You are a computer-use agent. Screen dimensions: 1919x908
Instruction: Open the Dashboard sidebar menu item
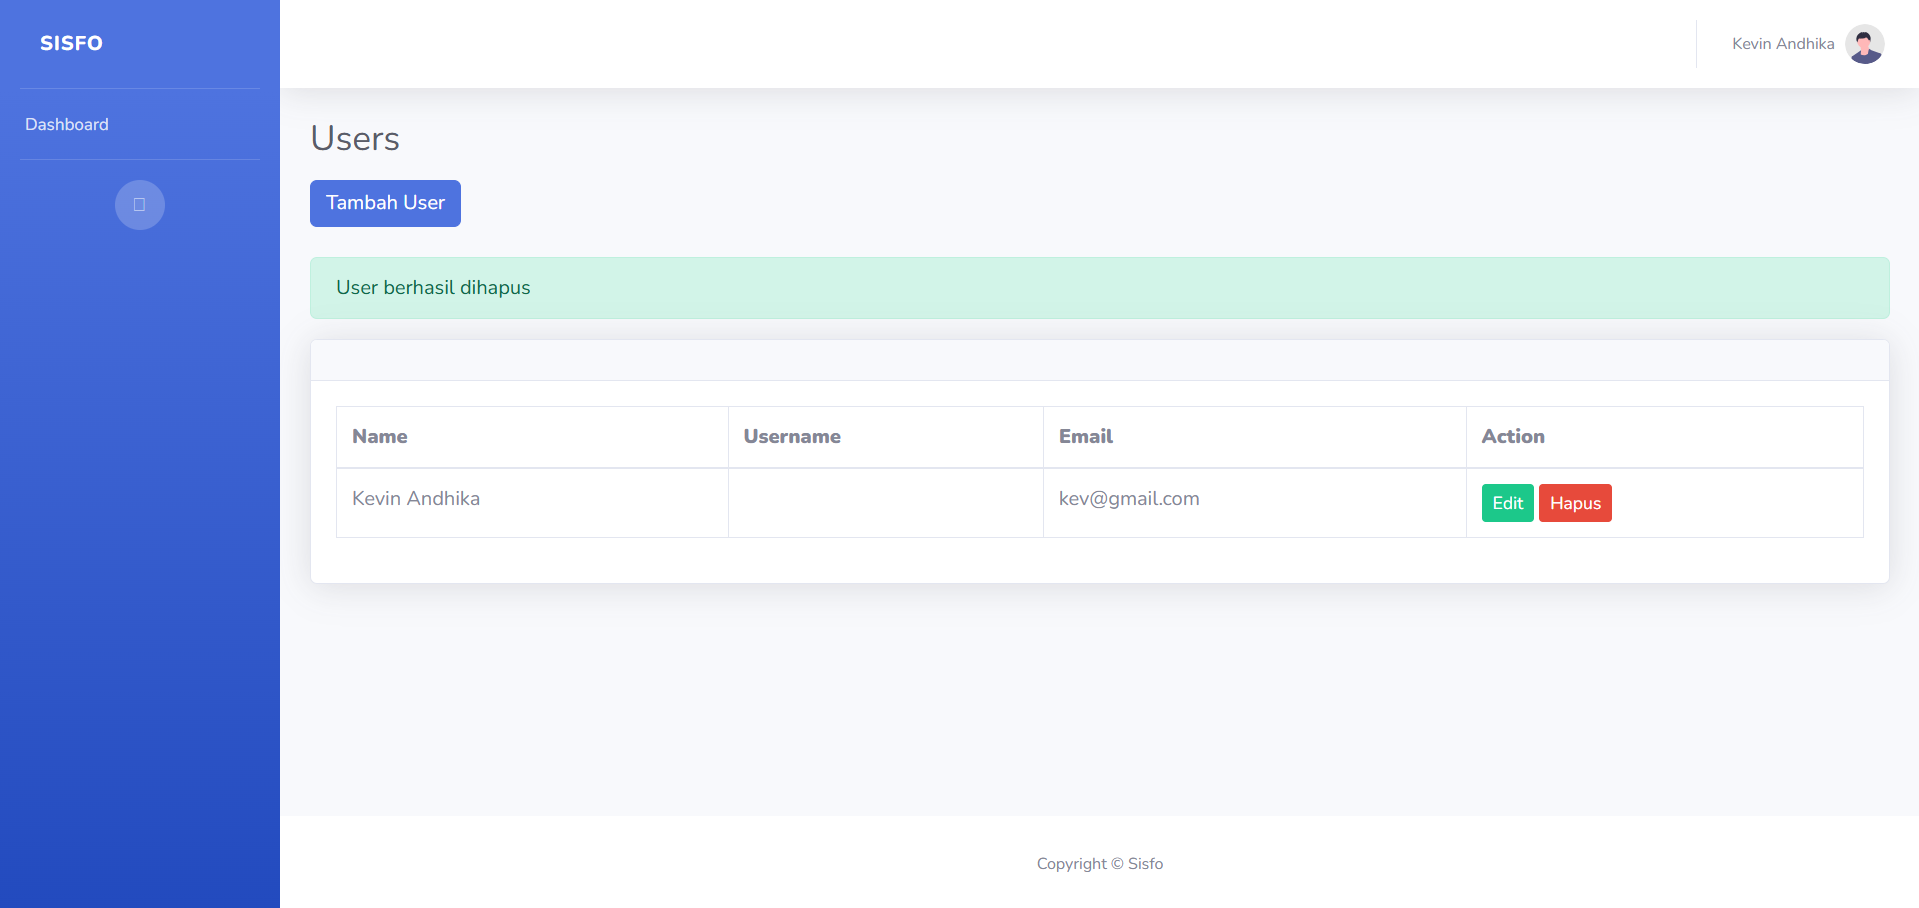[67, 124]
